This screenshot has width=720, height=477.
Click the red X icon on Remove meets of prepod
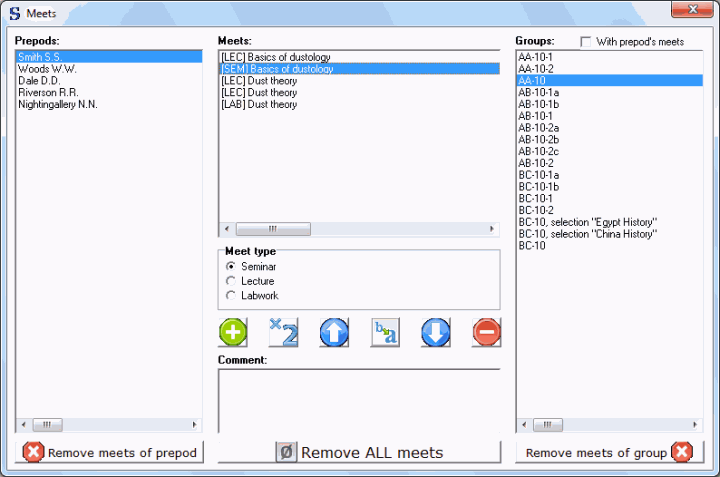pos(34,452)
